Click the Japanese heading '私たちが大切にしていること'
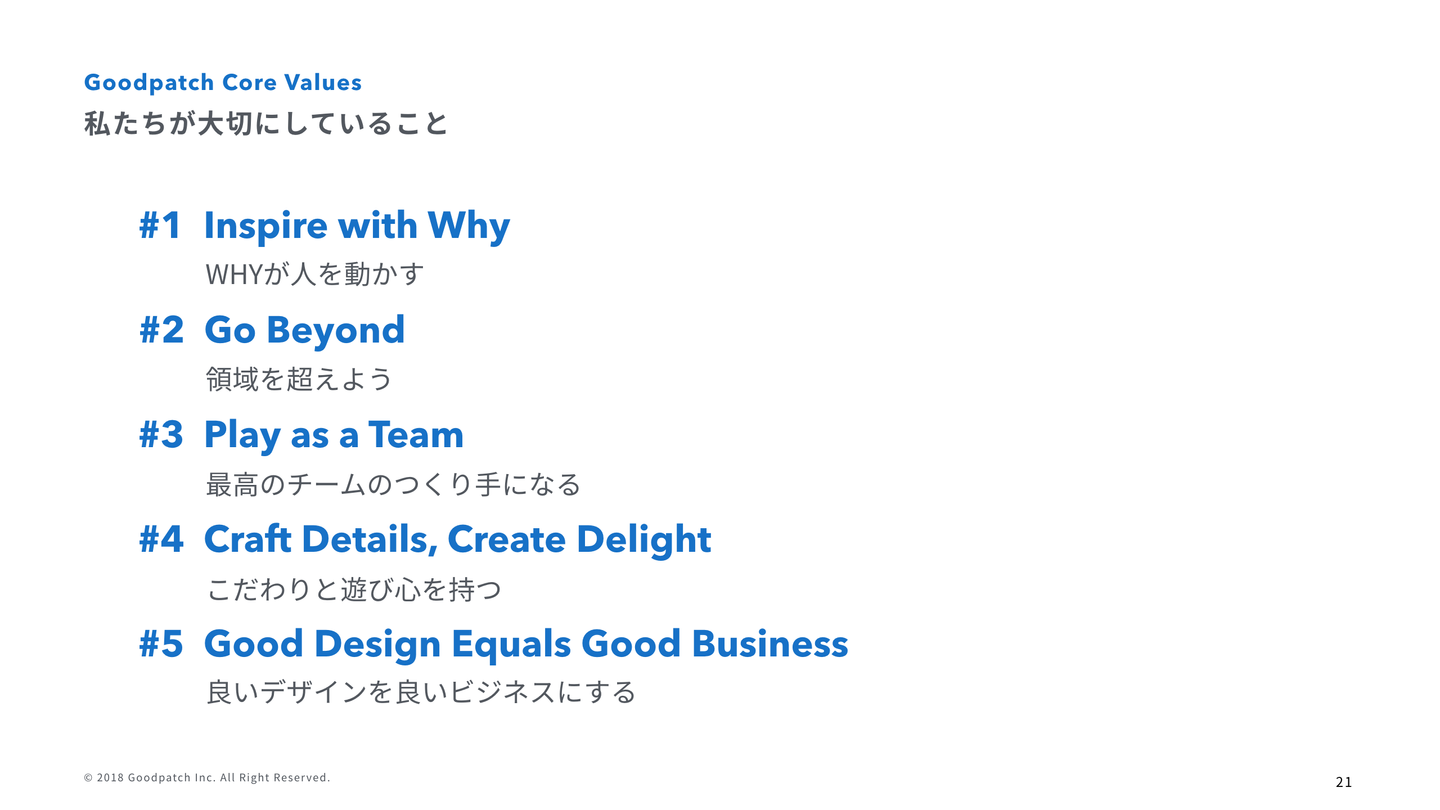The width and height of the screenshot is (1440, 810). (266, 124)
